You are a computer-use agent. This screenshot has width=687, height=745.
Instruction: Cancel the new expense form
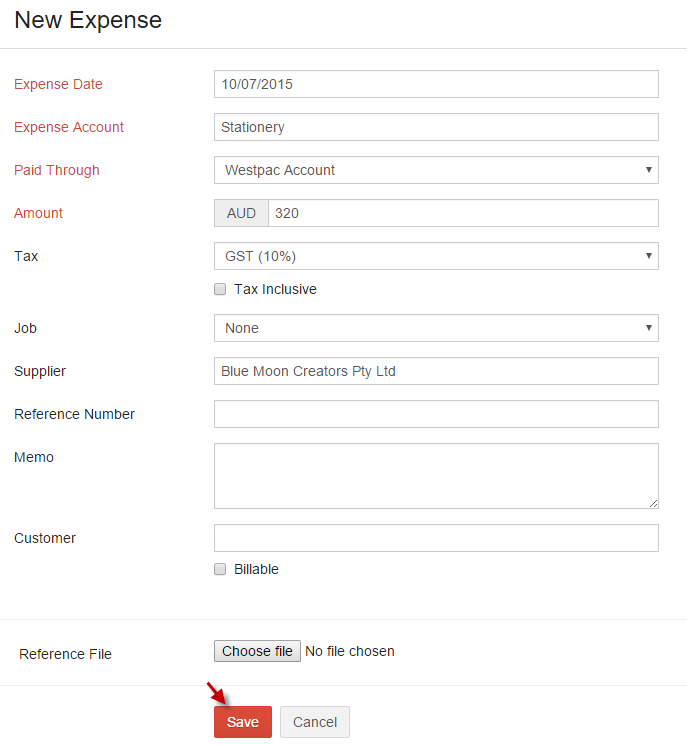315,722
